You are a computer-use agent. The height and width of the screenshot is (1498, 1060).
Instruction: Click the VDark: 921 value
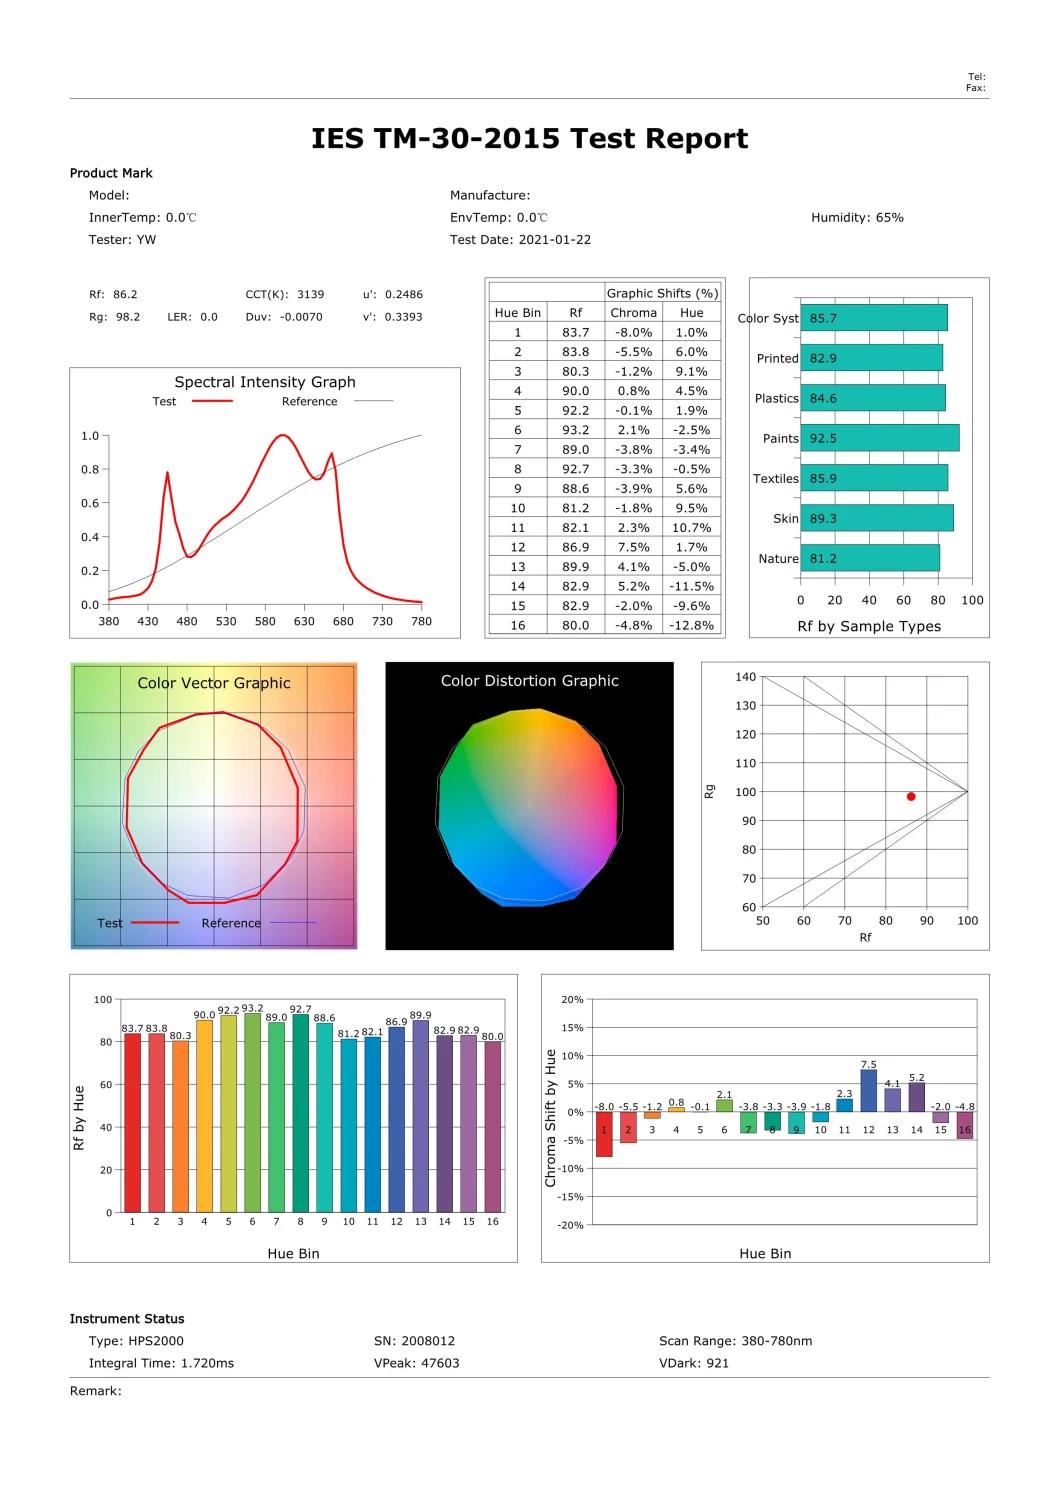tap(694, 1363)
